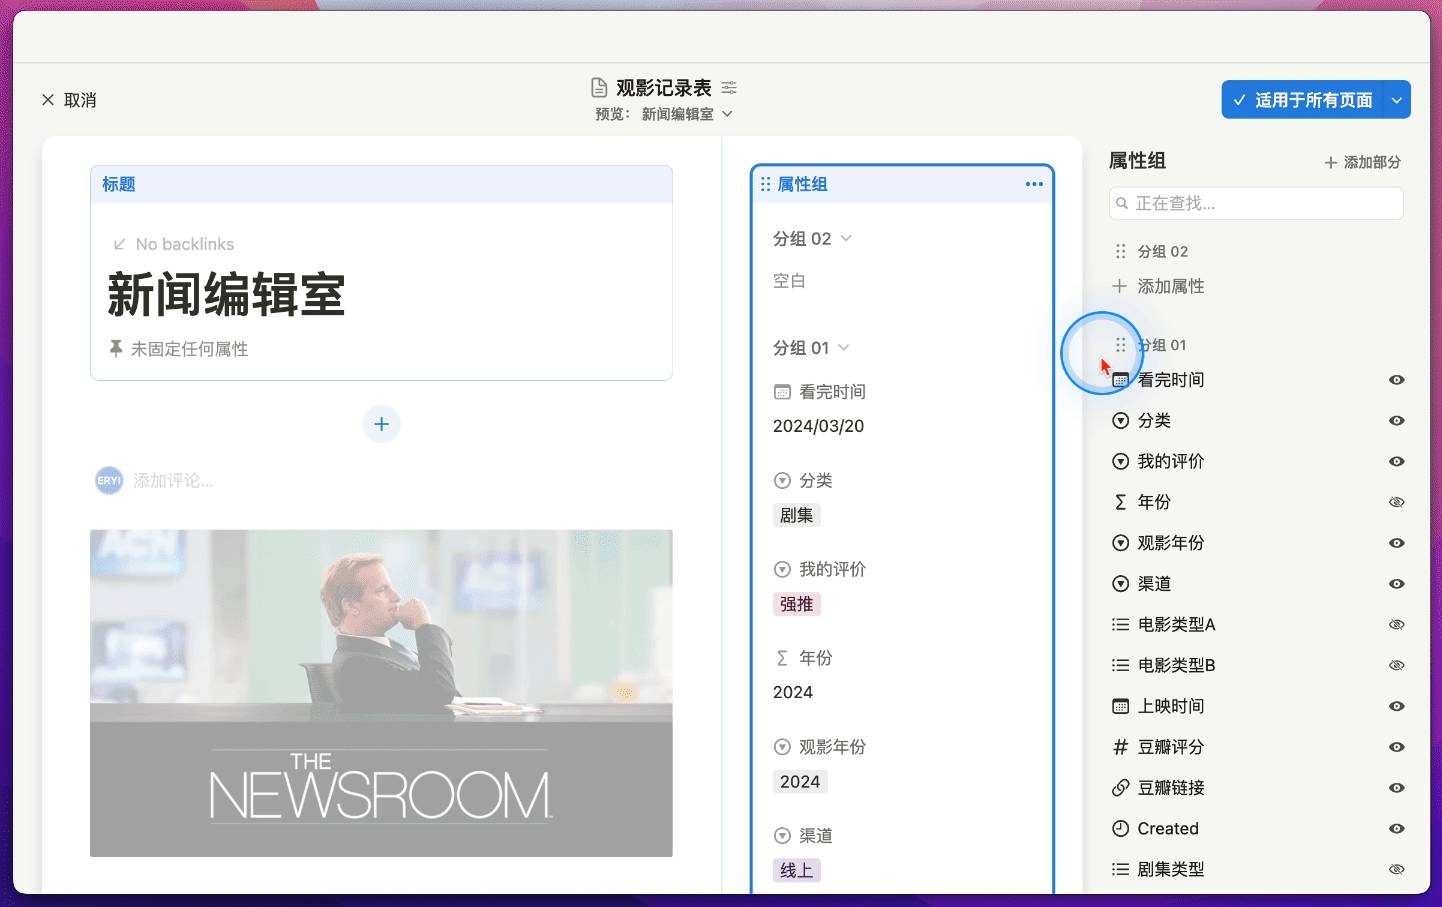Open dropdown arrow next to 适用于所有页面
1442x907 pixels.
1397,100
